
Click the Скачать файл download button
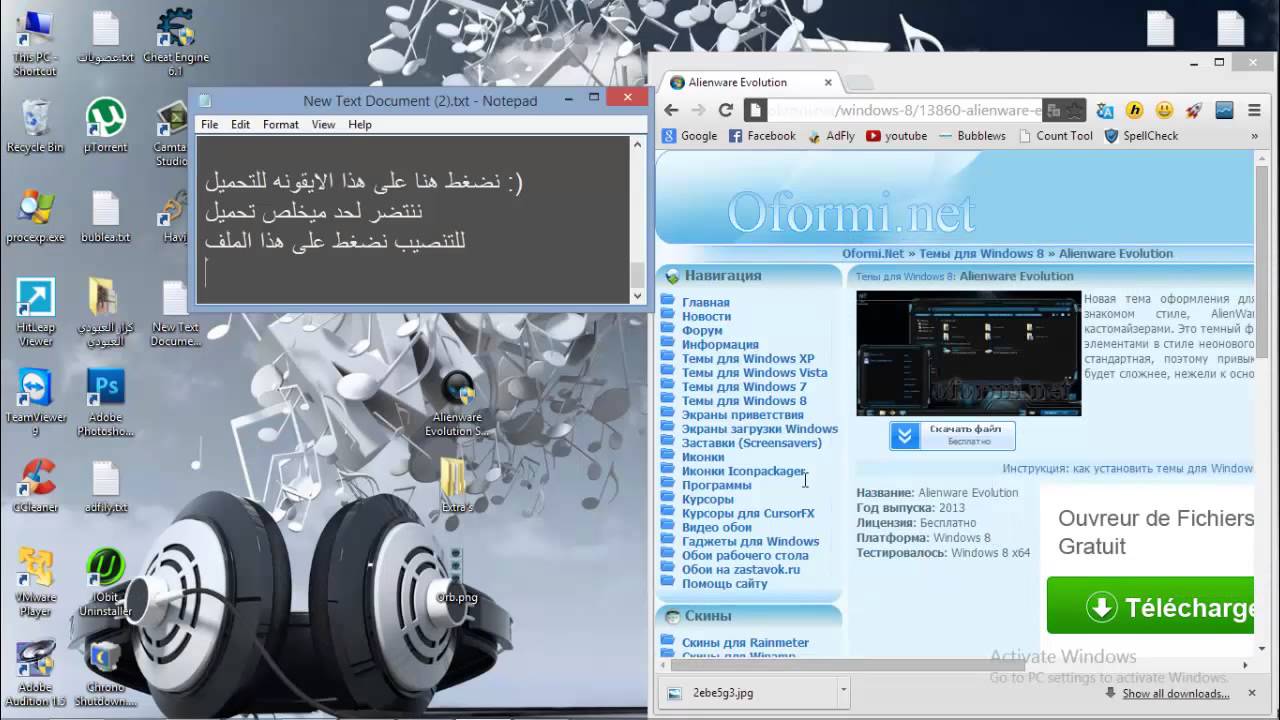coord(952,435)
